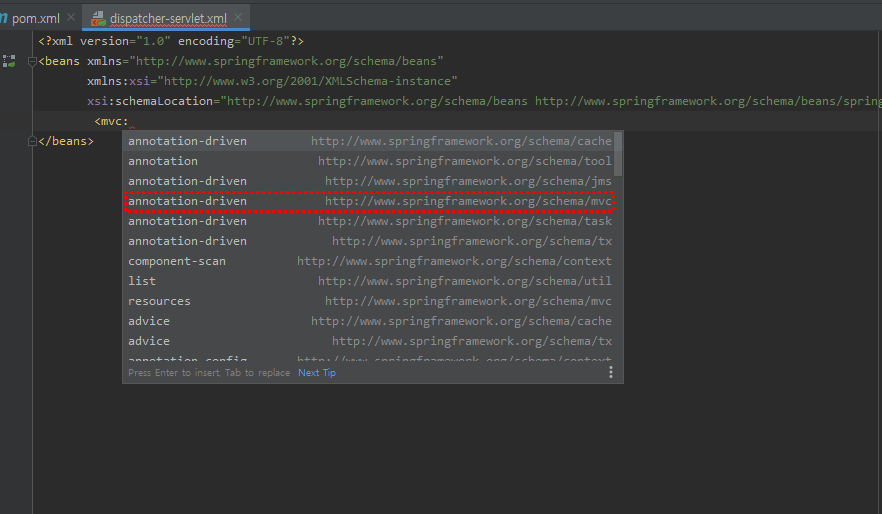The height and width of the screenshot is (514, 882).
Task: Click the dispatcher-servlet.xml file icon
Action: [x=98, y=19]
